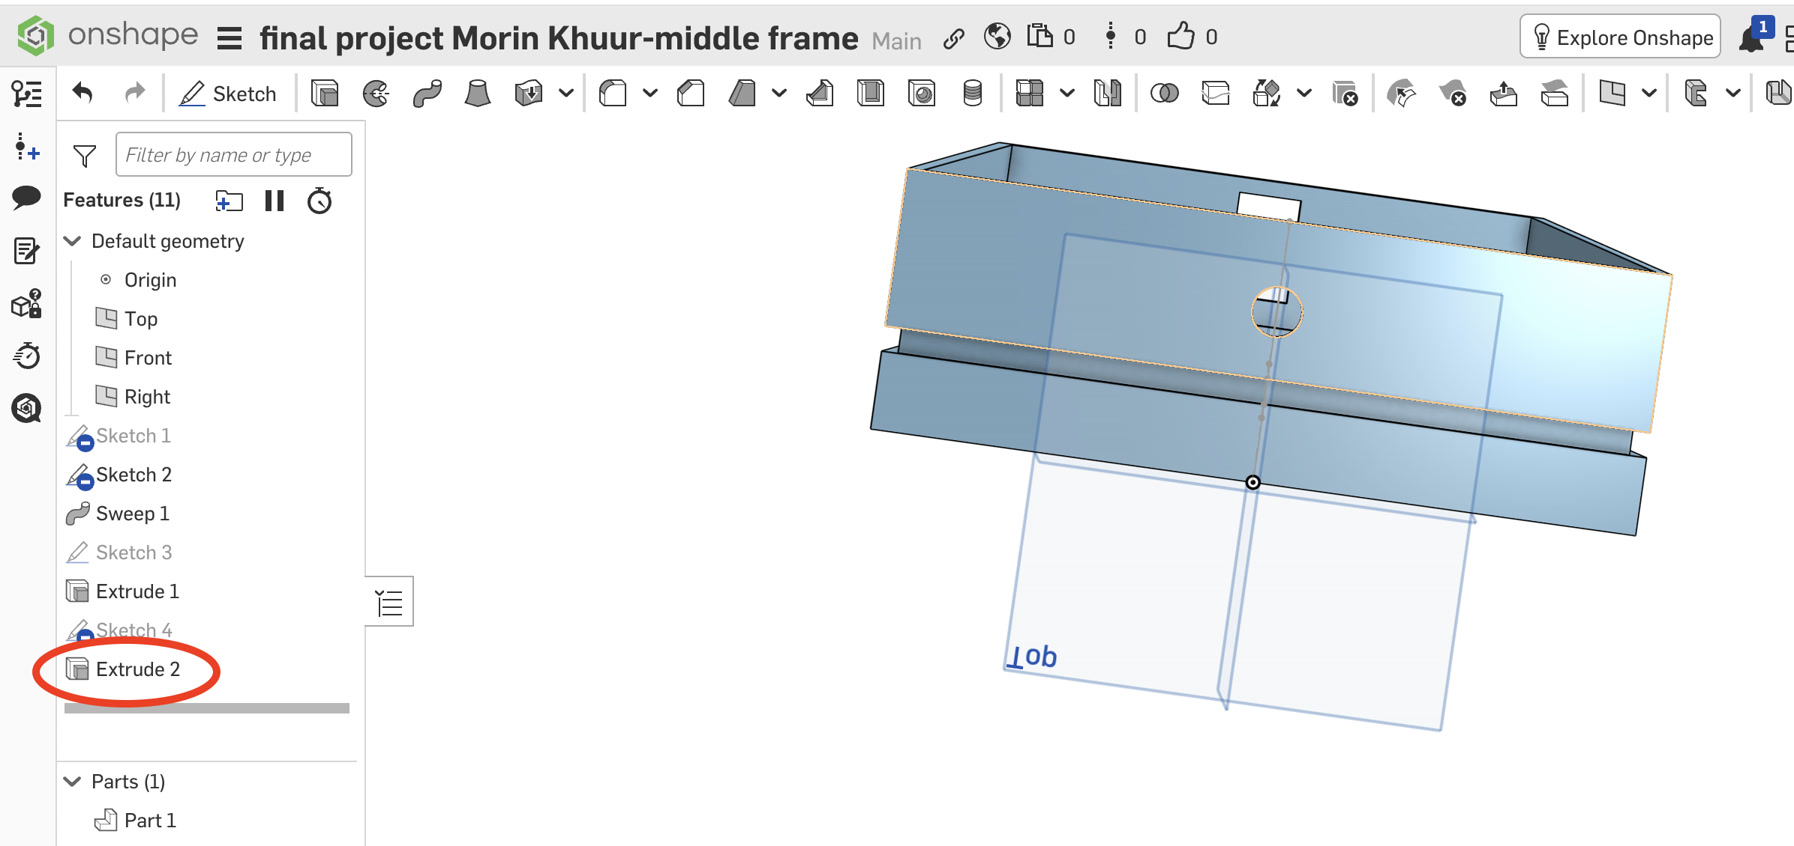Select the Draft tool
Screen dimensions: 1794x846
point(742,94)
